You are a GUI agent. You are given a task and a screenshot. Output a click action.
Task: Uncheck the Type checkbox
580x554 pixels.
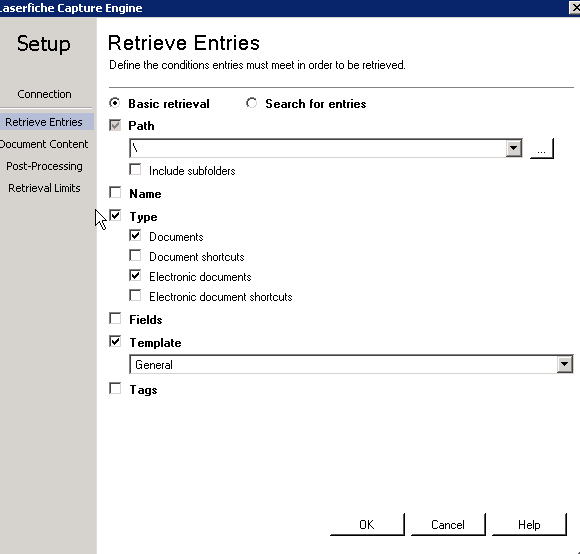[115, 215]
